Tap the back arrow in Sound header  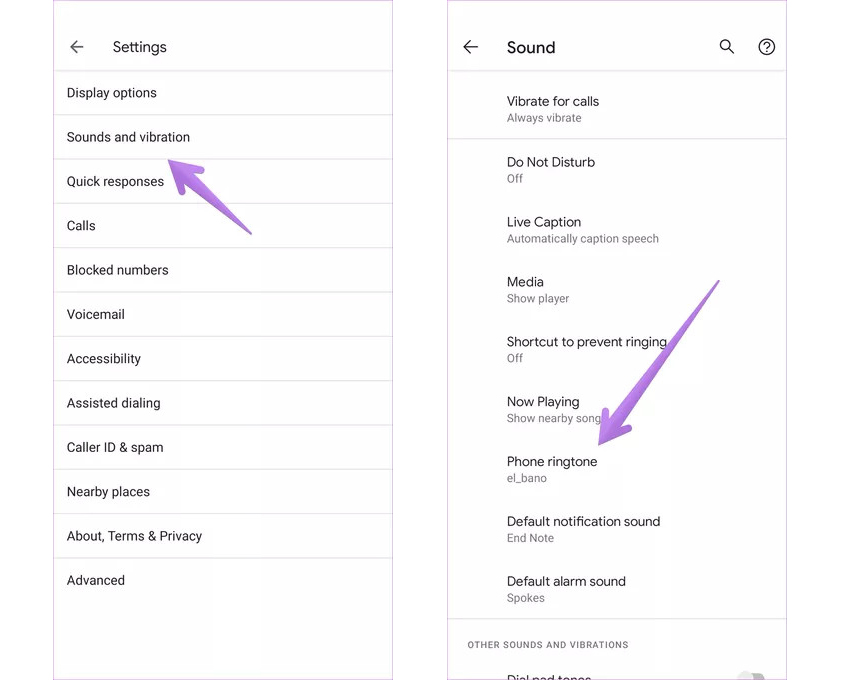point(471,47)
